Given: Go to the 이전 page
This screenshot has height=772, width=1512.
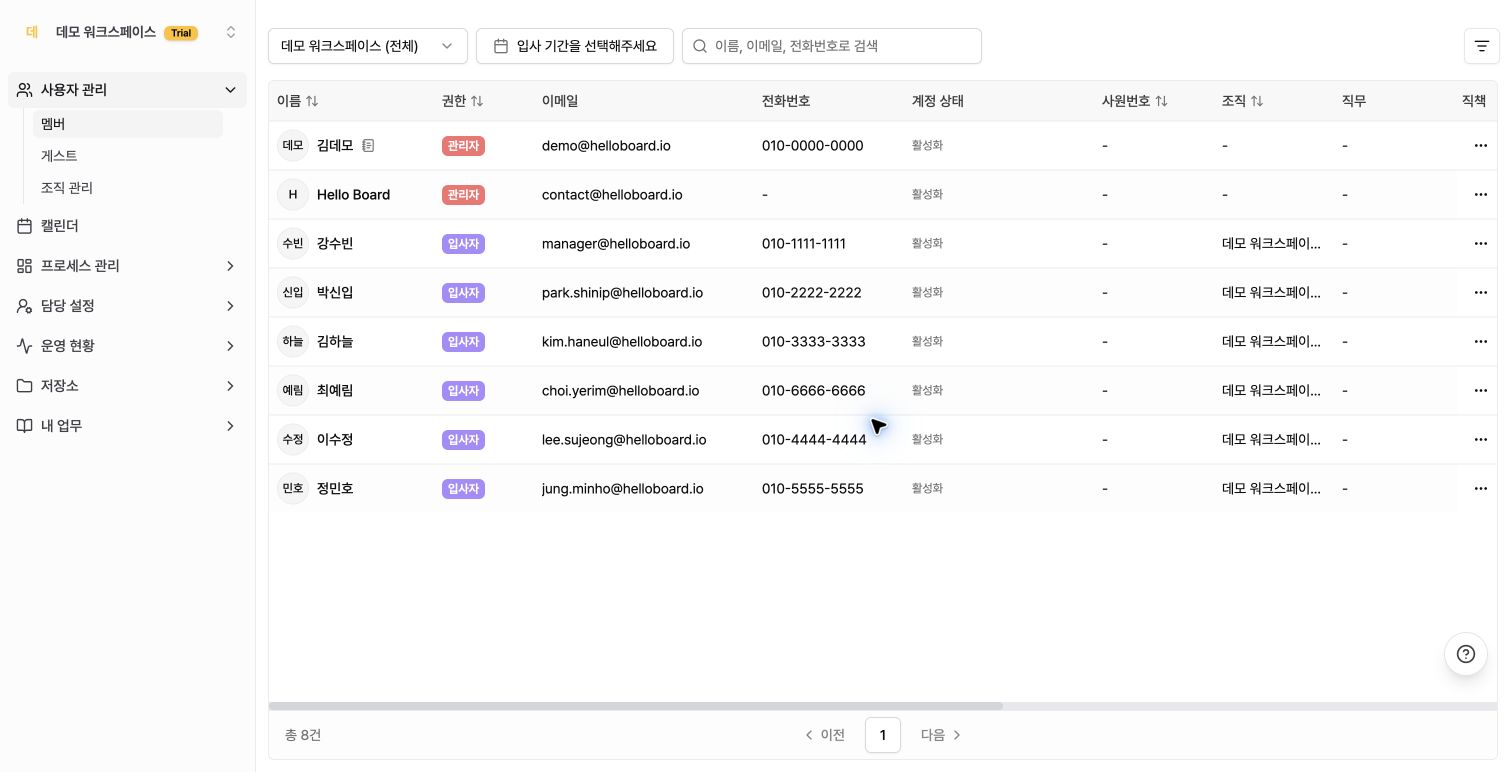Looking at the screenshot, I should [x=825, y=735].
